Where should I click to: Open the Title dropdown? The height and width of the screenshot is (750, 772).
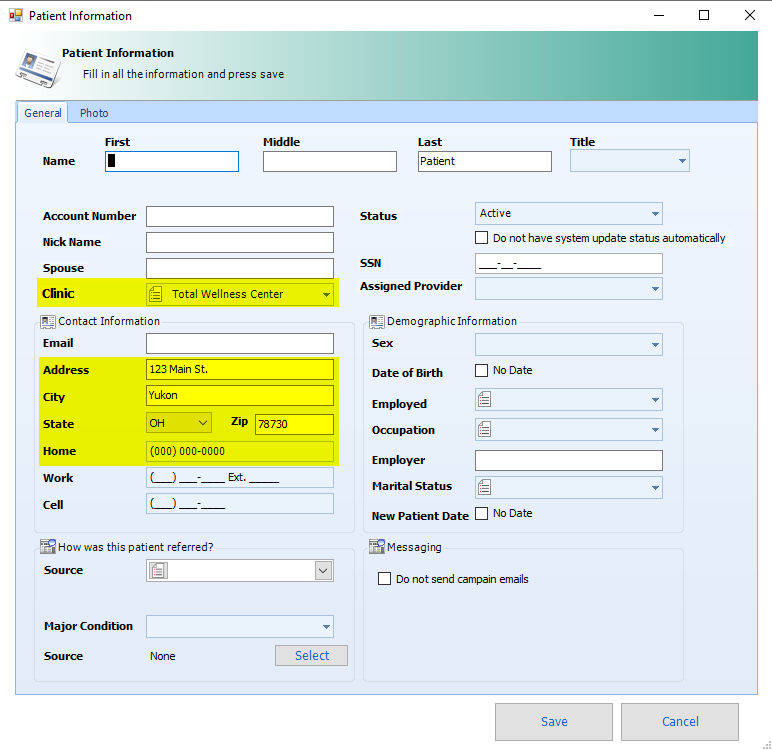point(630,161)
